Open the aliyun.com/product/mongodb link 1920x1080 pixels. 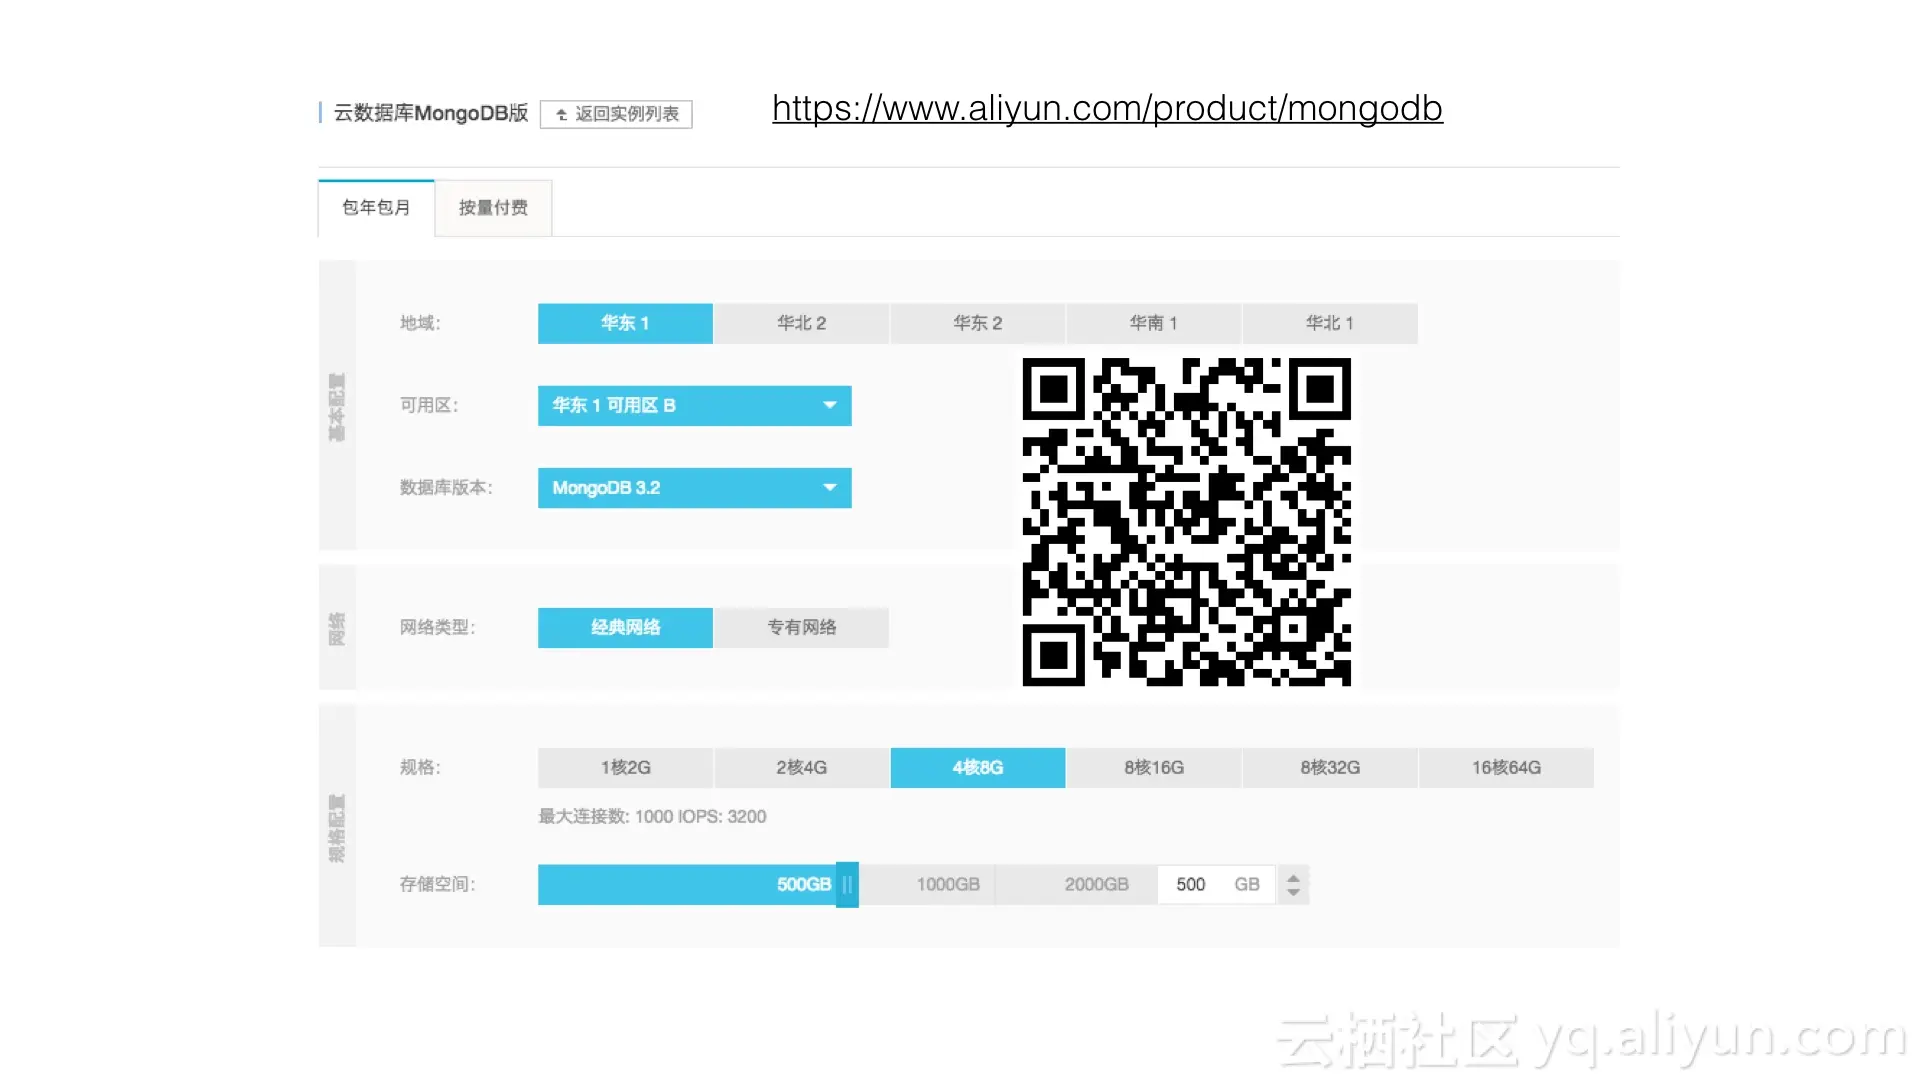[x=1106, y=109]
